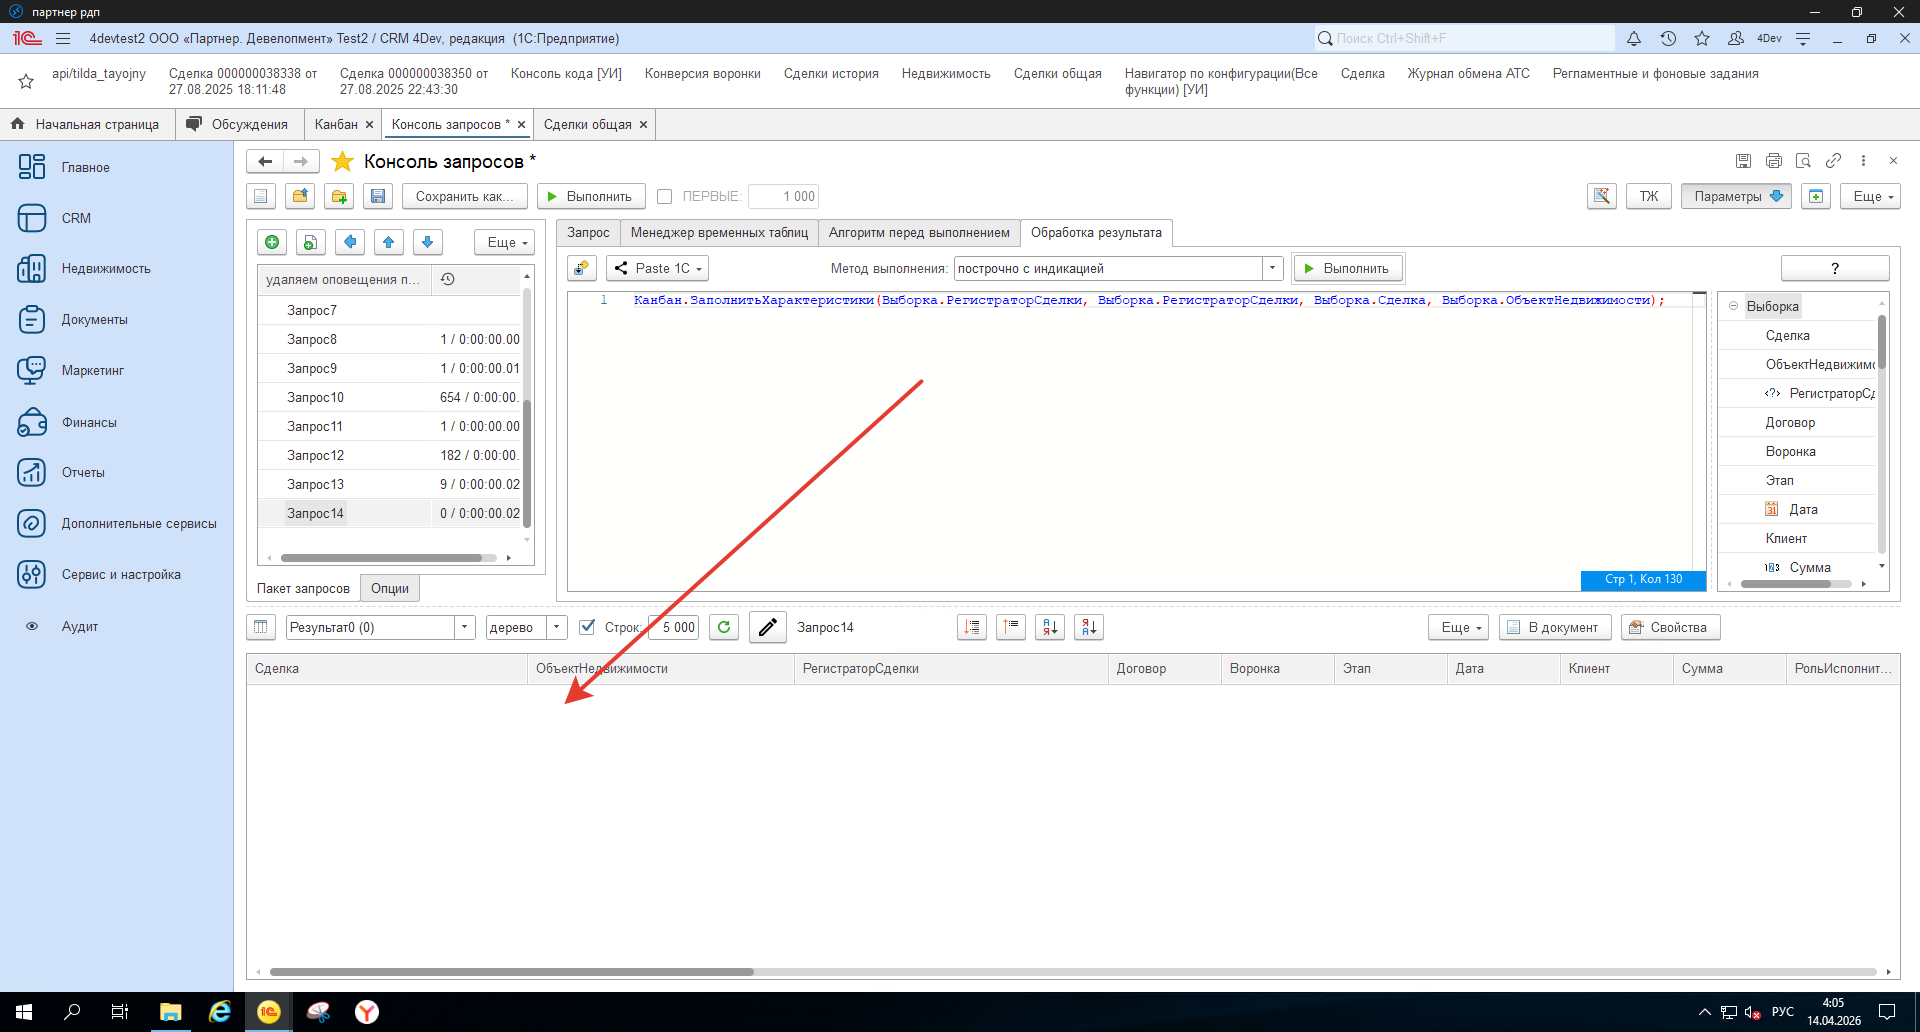Collapse the Выборка tree node
This screenshot has width=1920, height=1032.
pos(1734,306)
